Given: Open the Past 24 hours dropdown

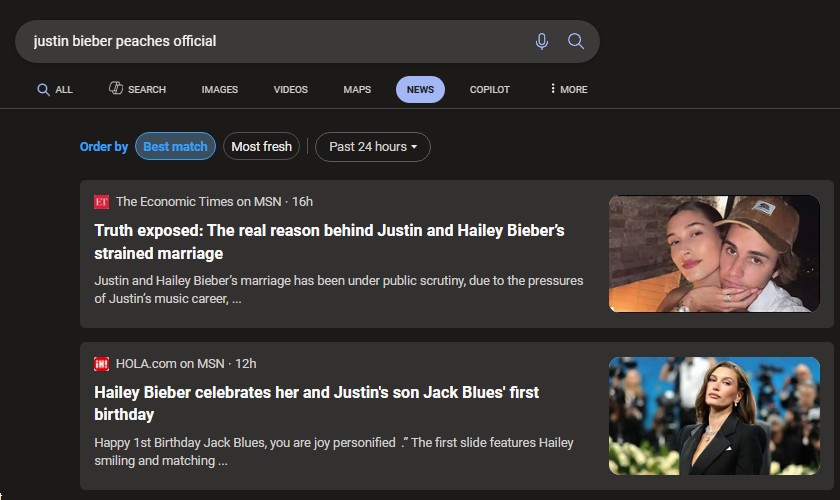Looking at the screenshot, I should 373,147.
